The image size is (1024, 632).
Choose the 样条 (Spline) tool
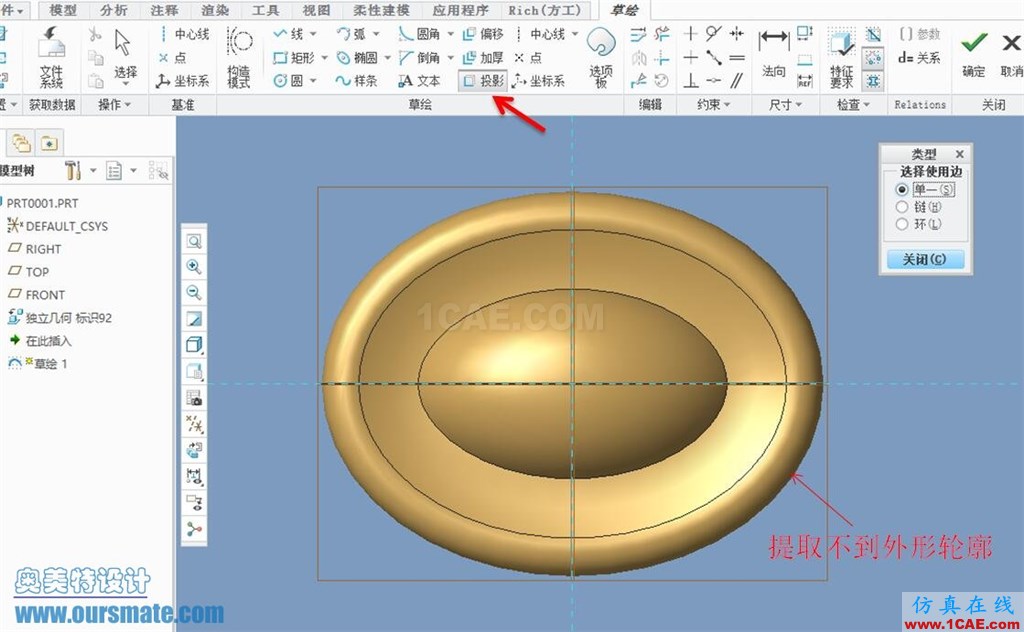(357, 81)
